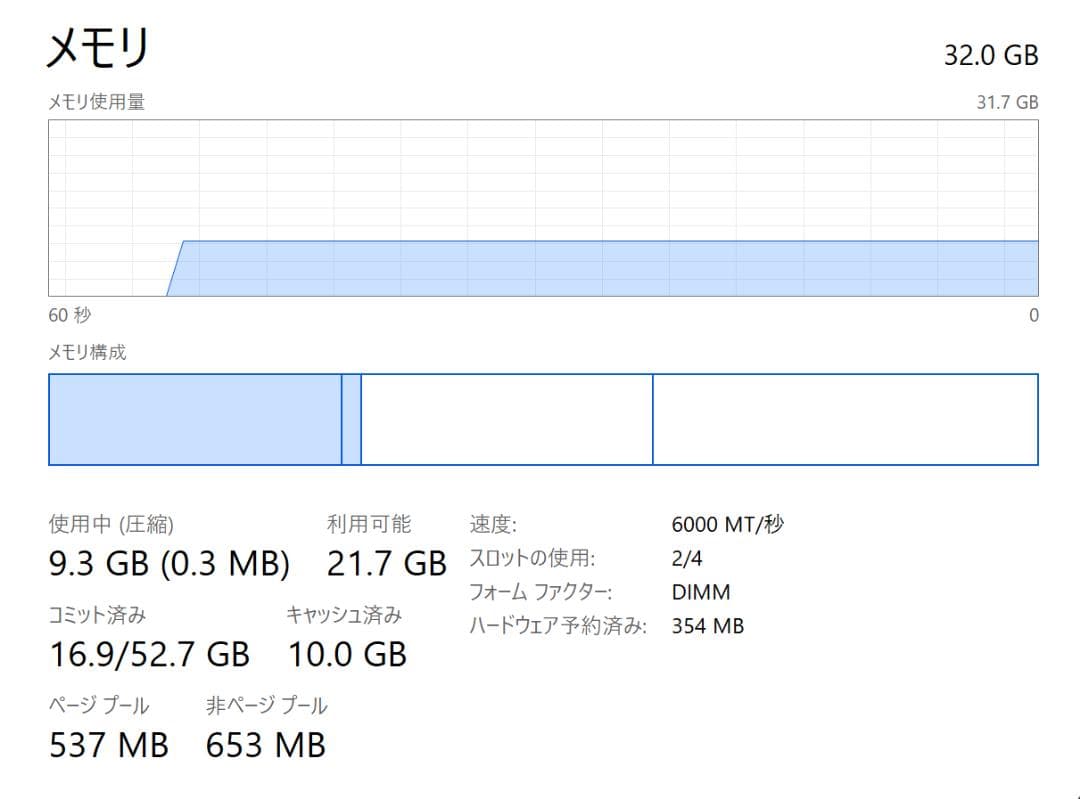Click the narrow Modified segment in the bar

pos(352,420)
